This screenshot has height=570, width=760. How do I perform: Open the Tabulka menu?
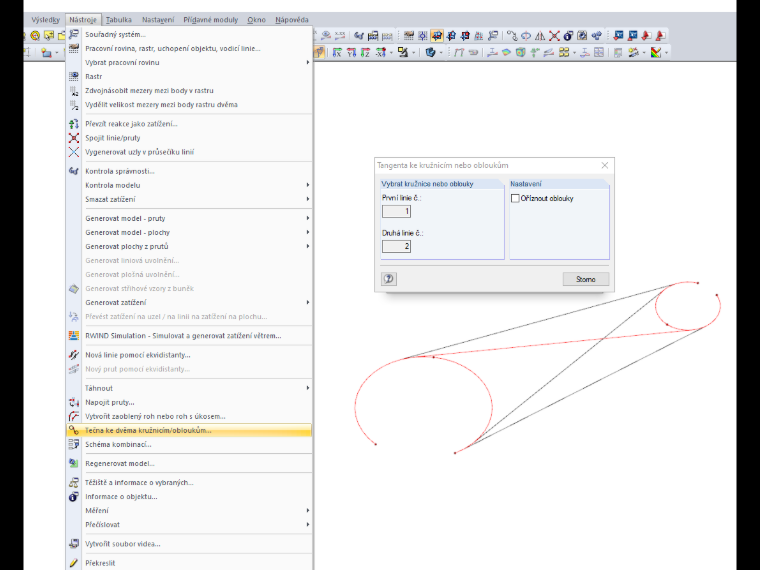pos(119,20)
